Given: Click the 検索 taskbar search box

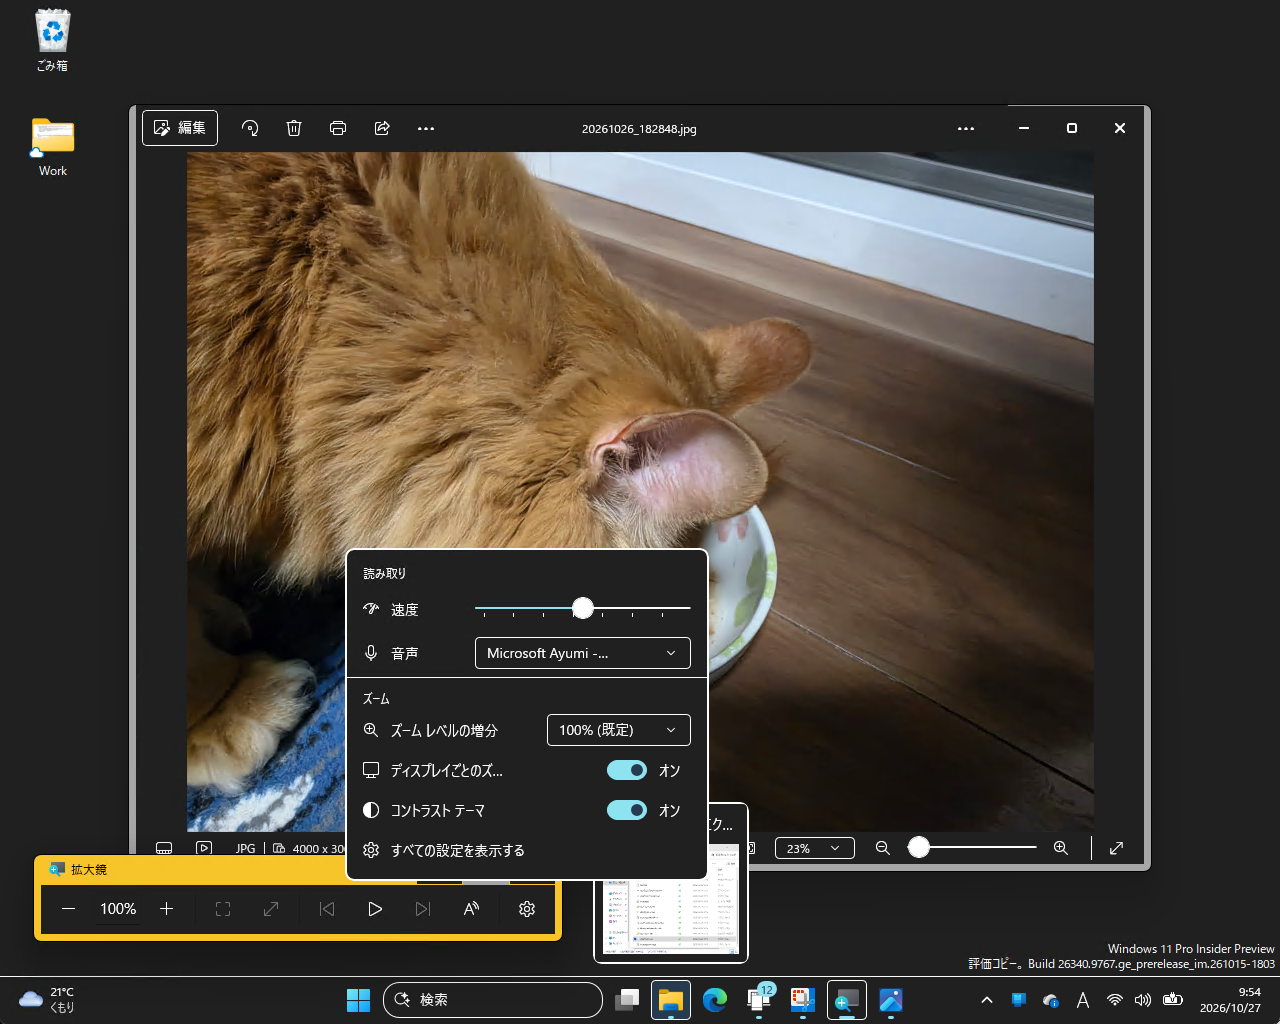Looking at the screenshot, I should coord(493,1000).
